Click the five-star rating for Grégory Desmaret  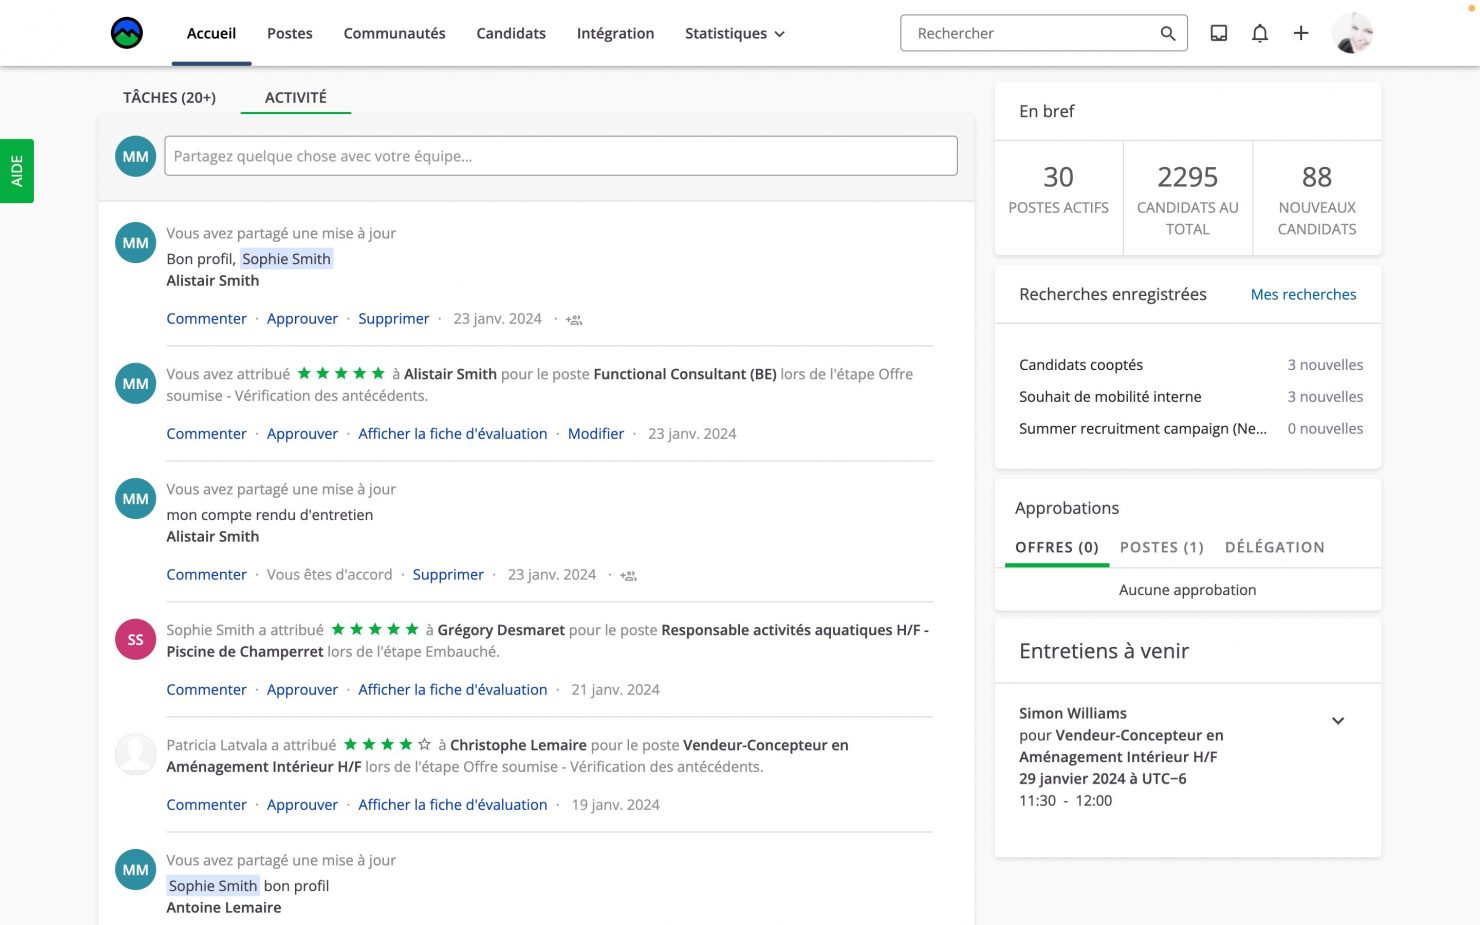point(375,629)
